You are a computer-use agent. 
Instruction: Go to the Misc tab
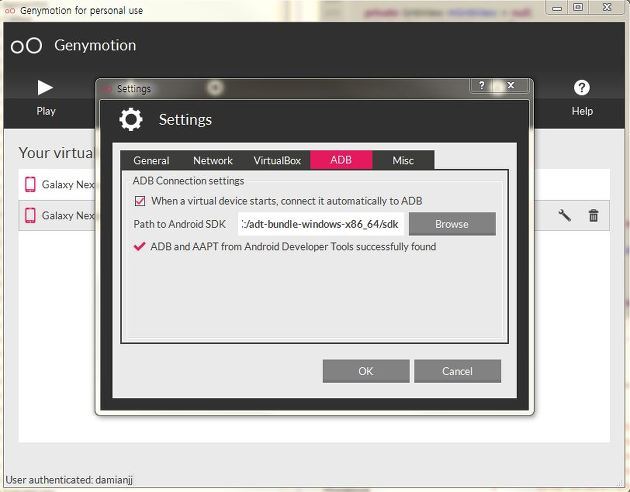click(403, 160)
